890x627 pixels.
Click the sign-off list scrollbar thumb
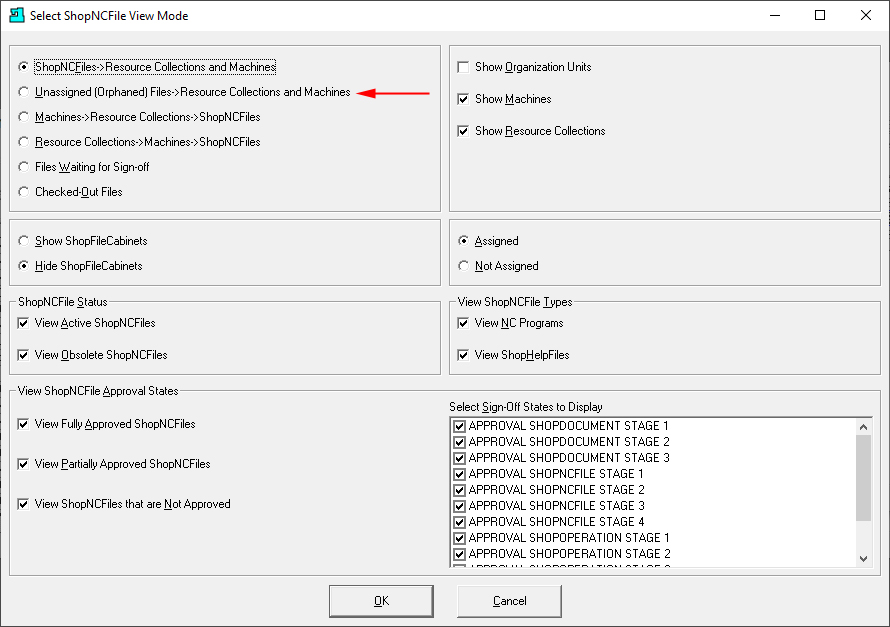pyautogui.click(x=863, y=478)
